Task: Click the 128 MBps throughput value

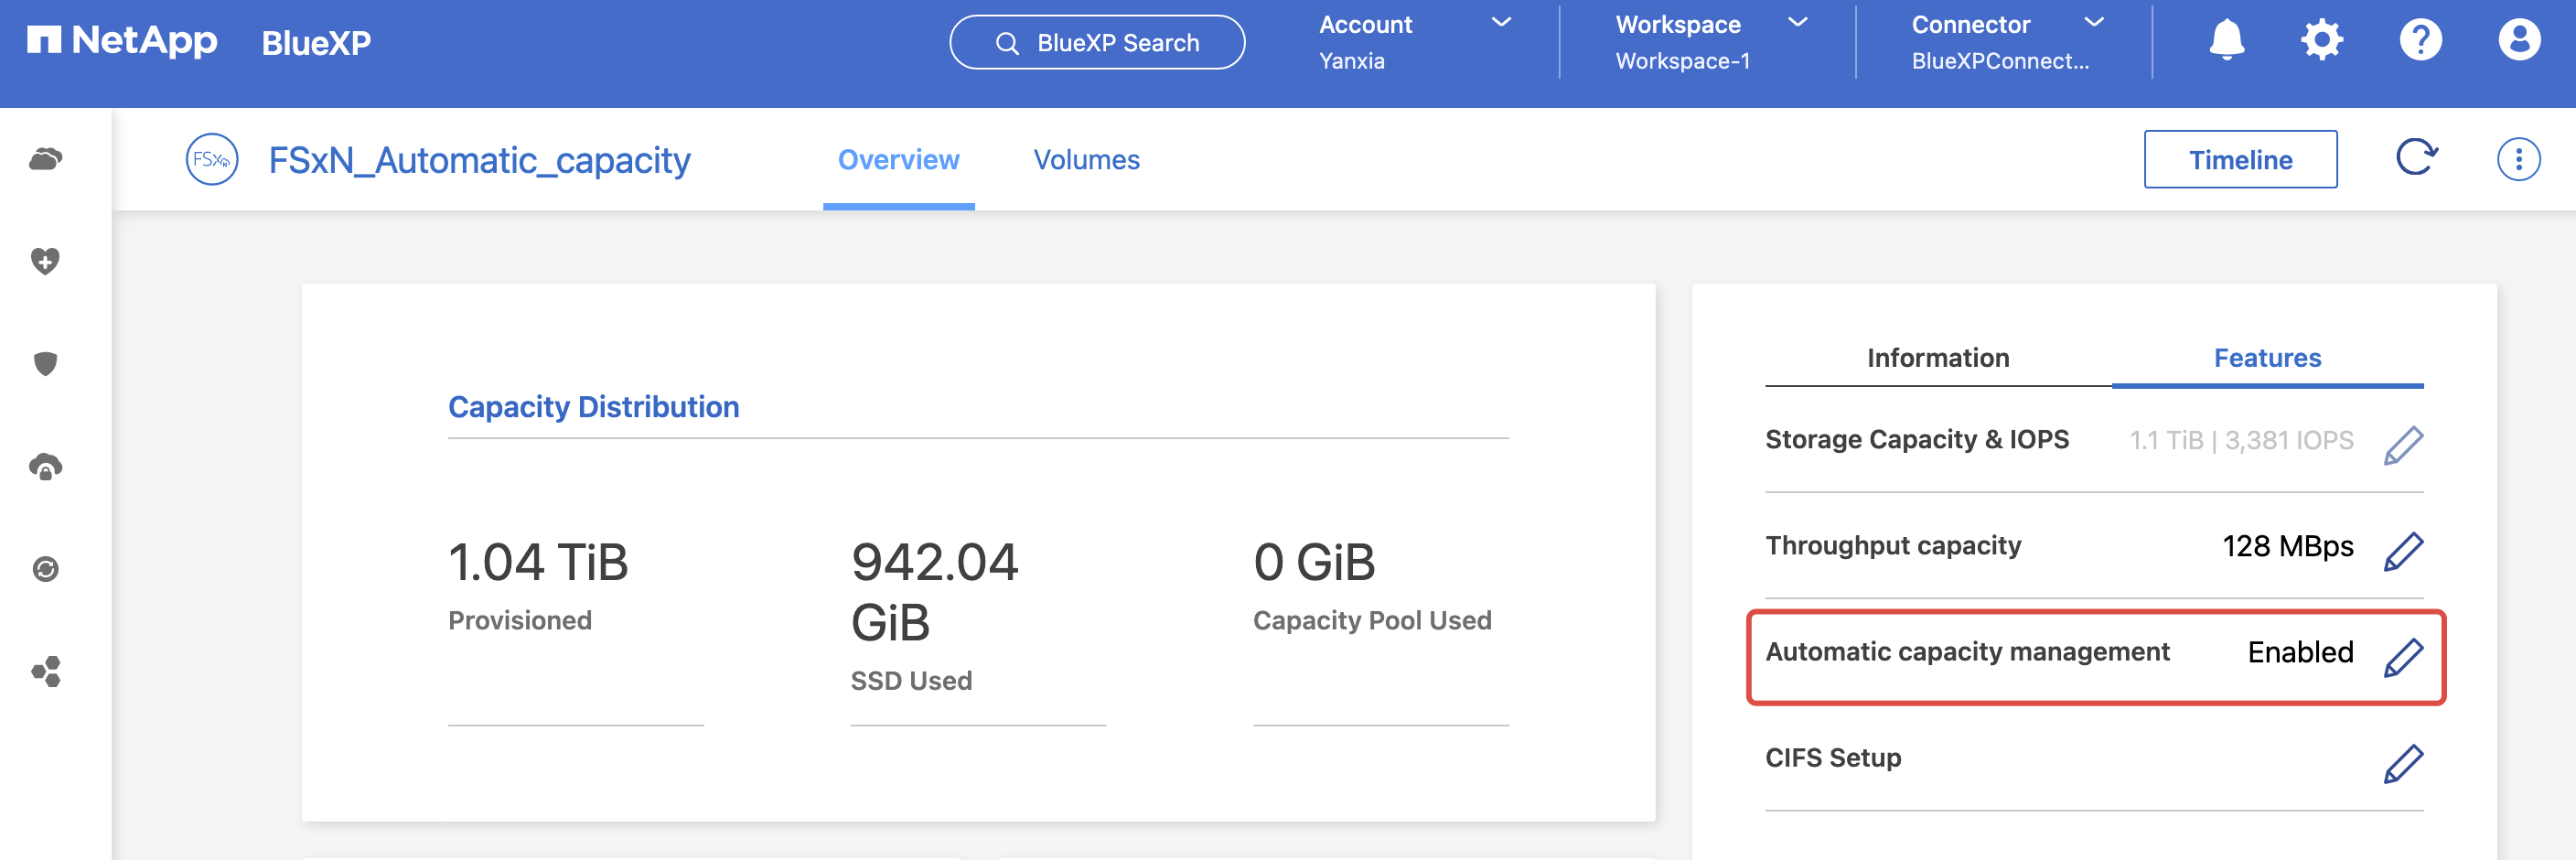Action: (x=2287, y=546)
